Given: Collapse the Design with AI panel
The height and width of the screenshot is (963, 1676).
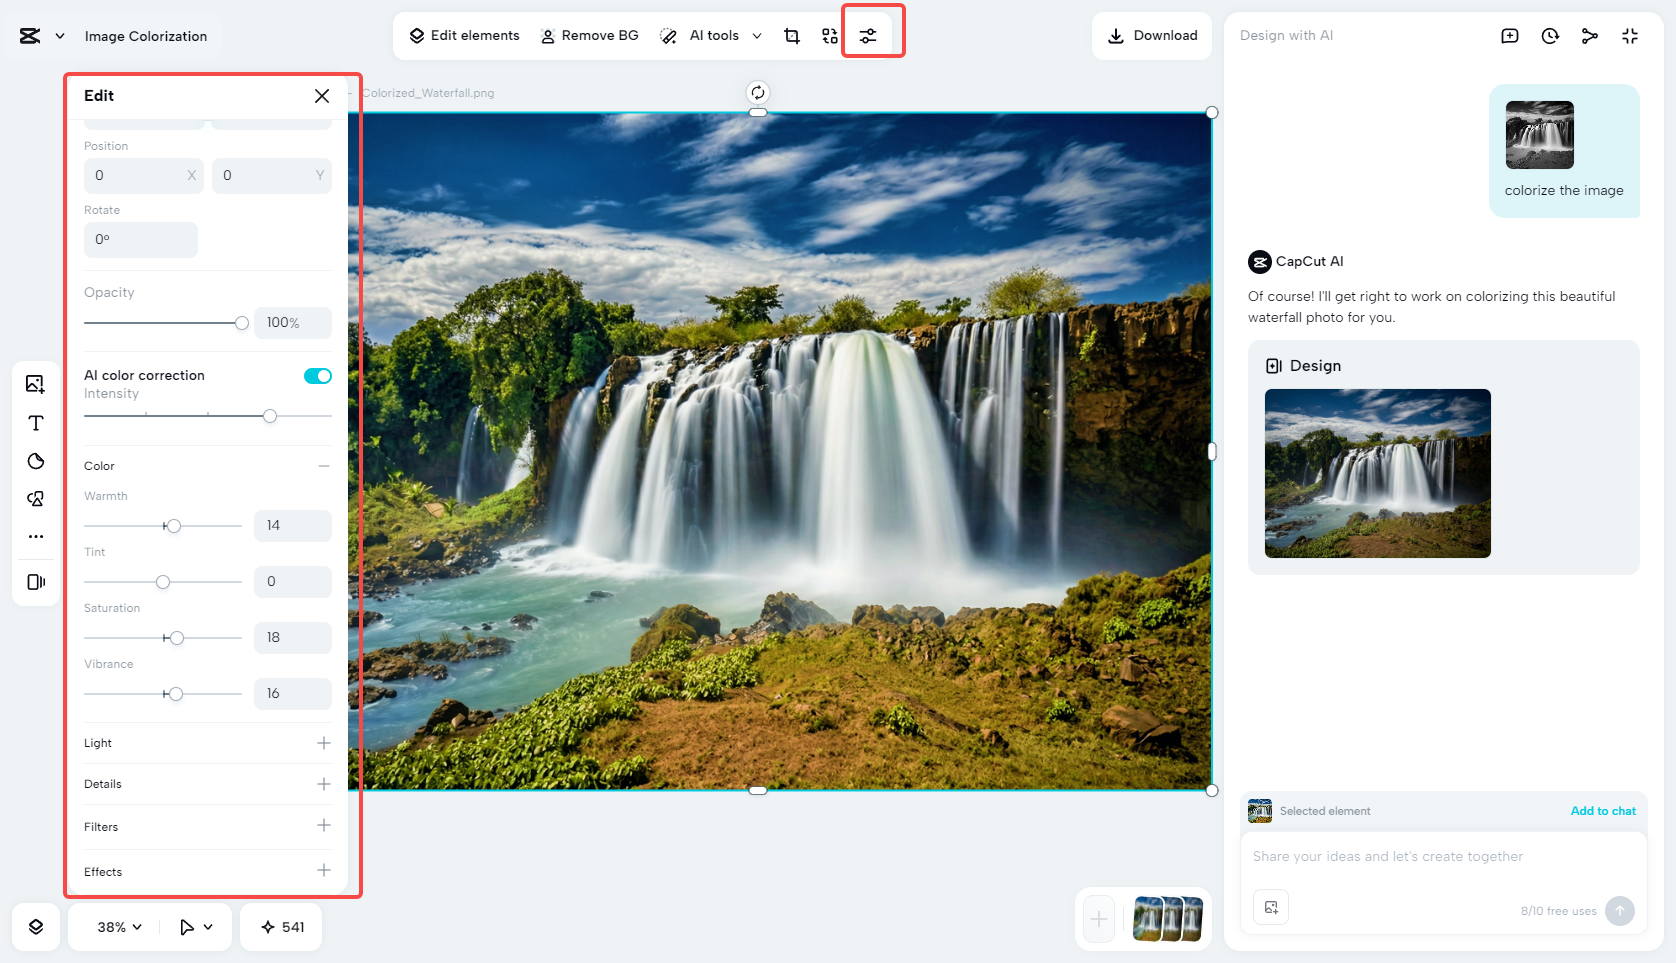Looking at the screenshot, I should (x=1630, y=35).
